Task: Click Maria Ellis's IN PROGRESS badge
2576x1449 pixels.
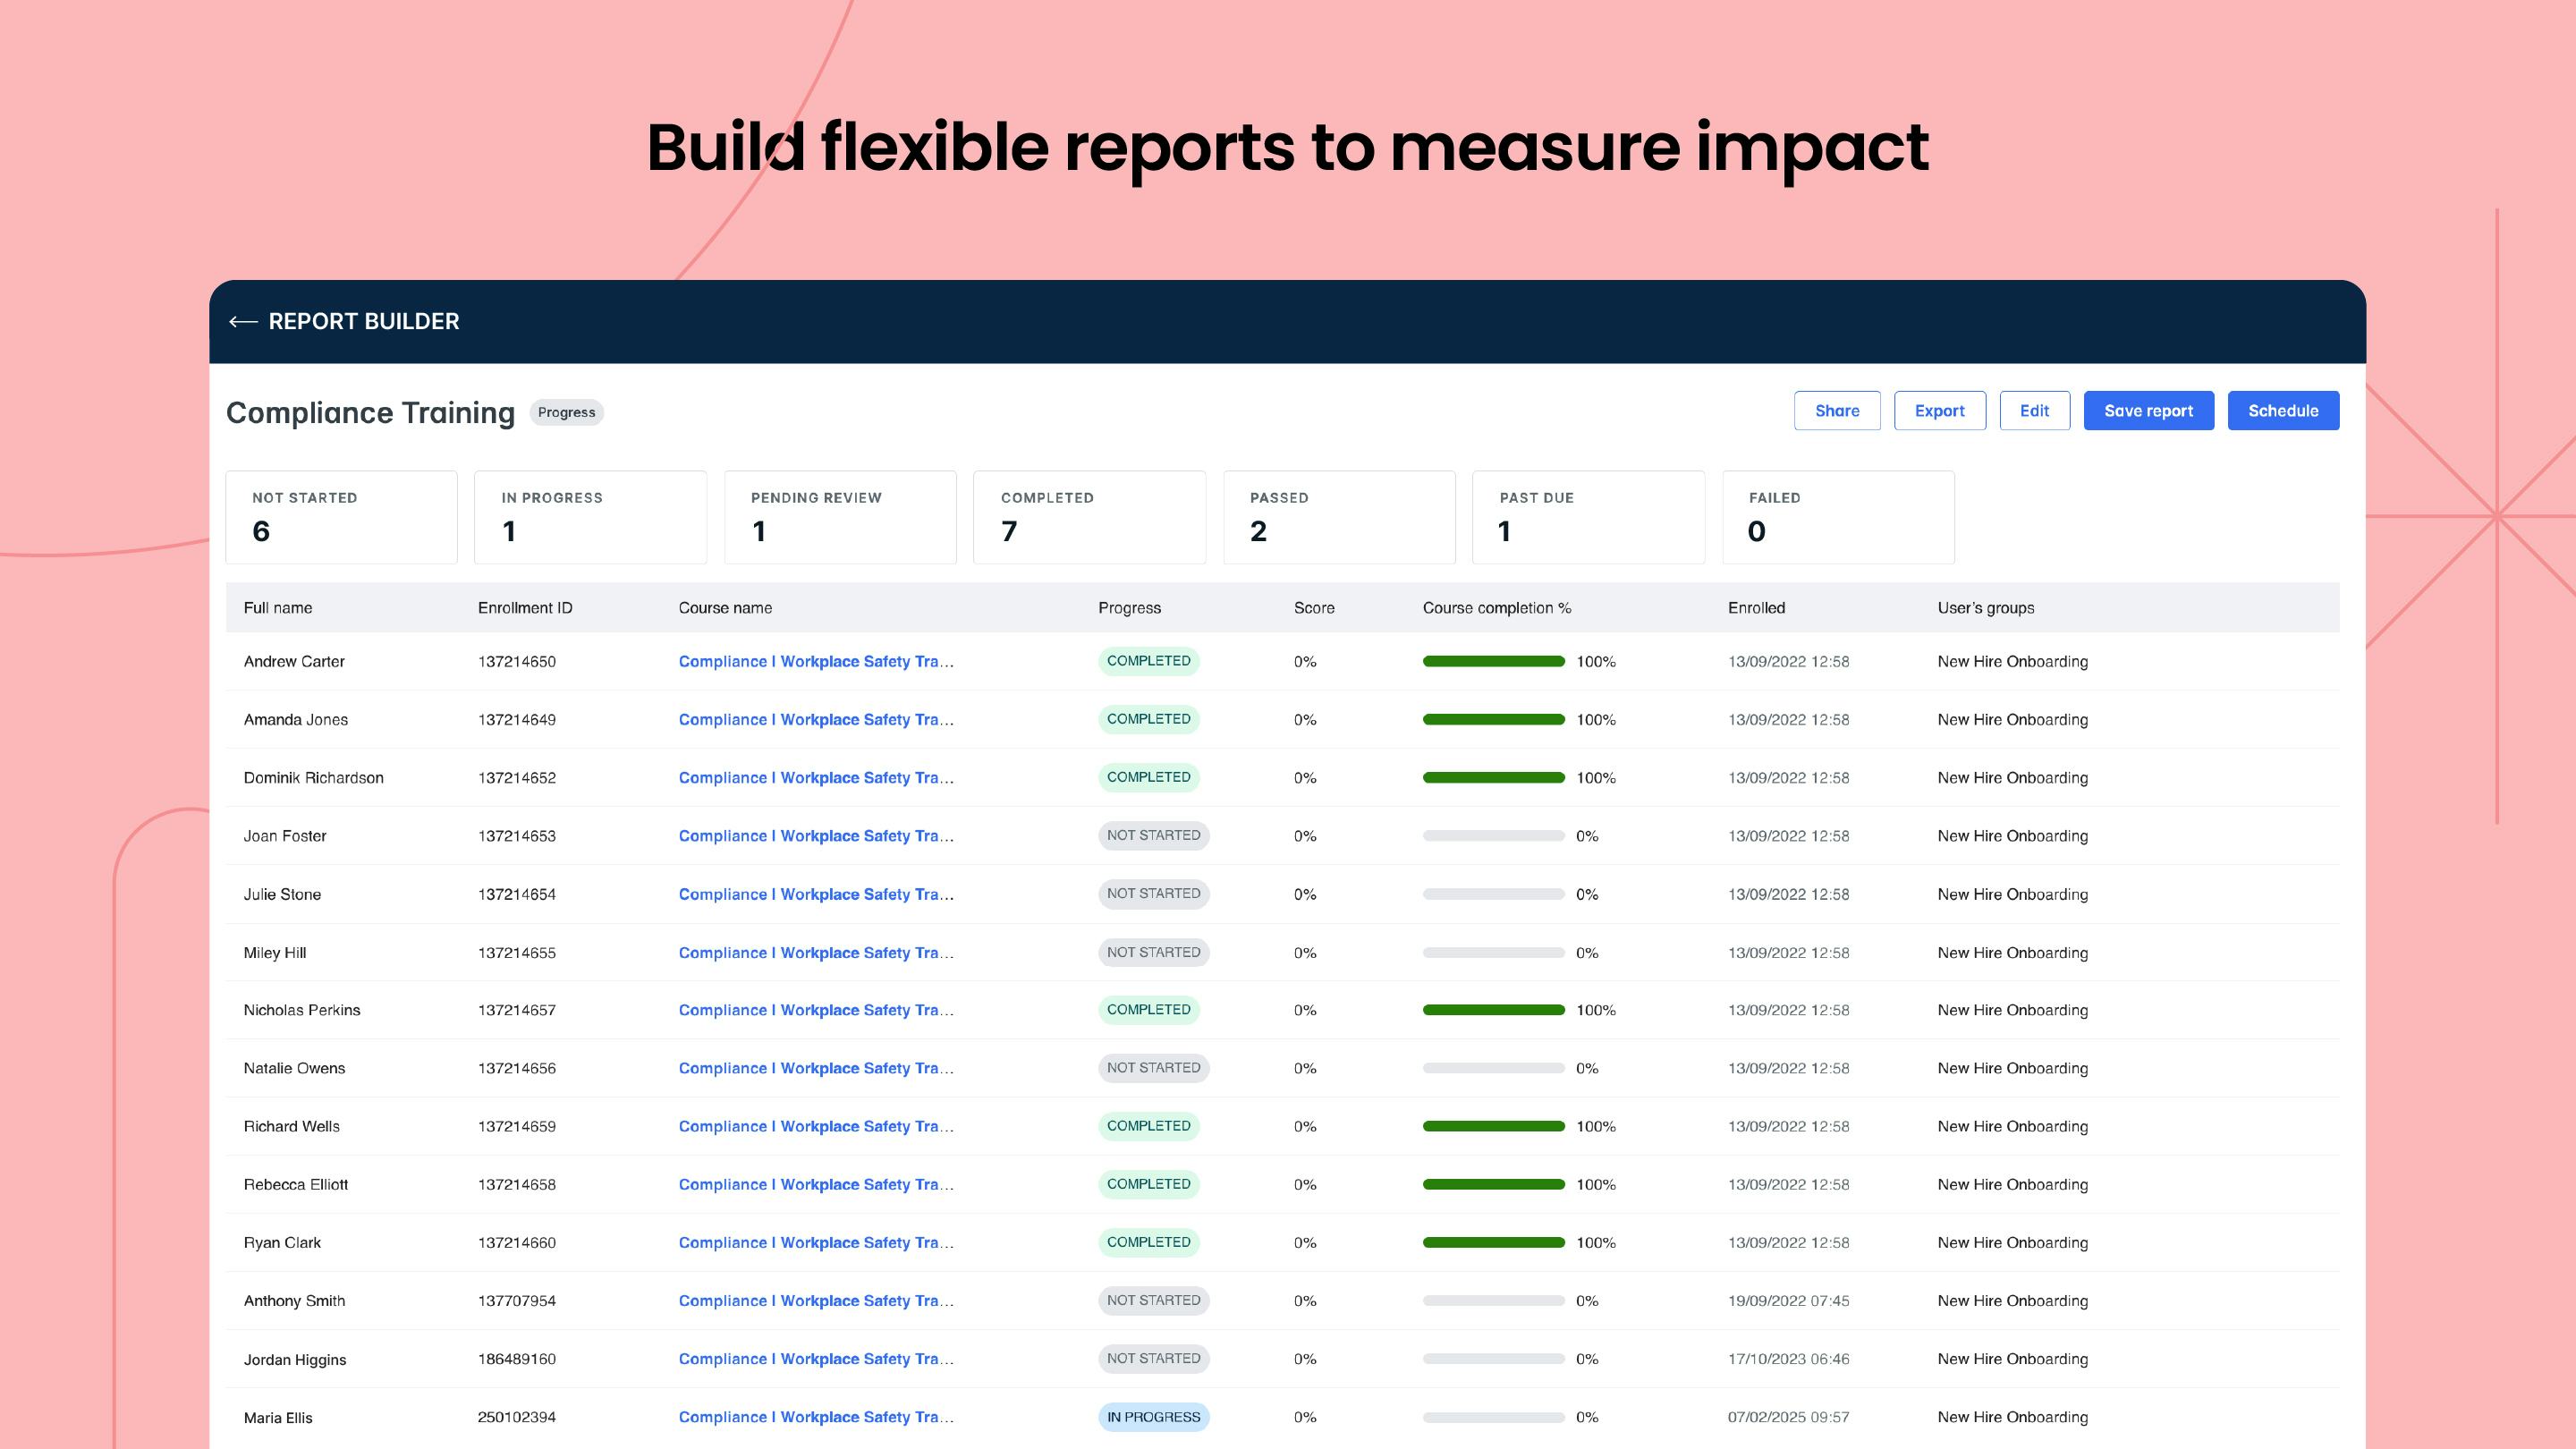Action: [x=1153, y=1417]
